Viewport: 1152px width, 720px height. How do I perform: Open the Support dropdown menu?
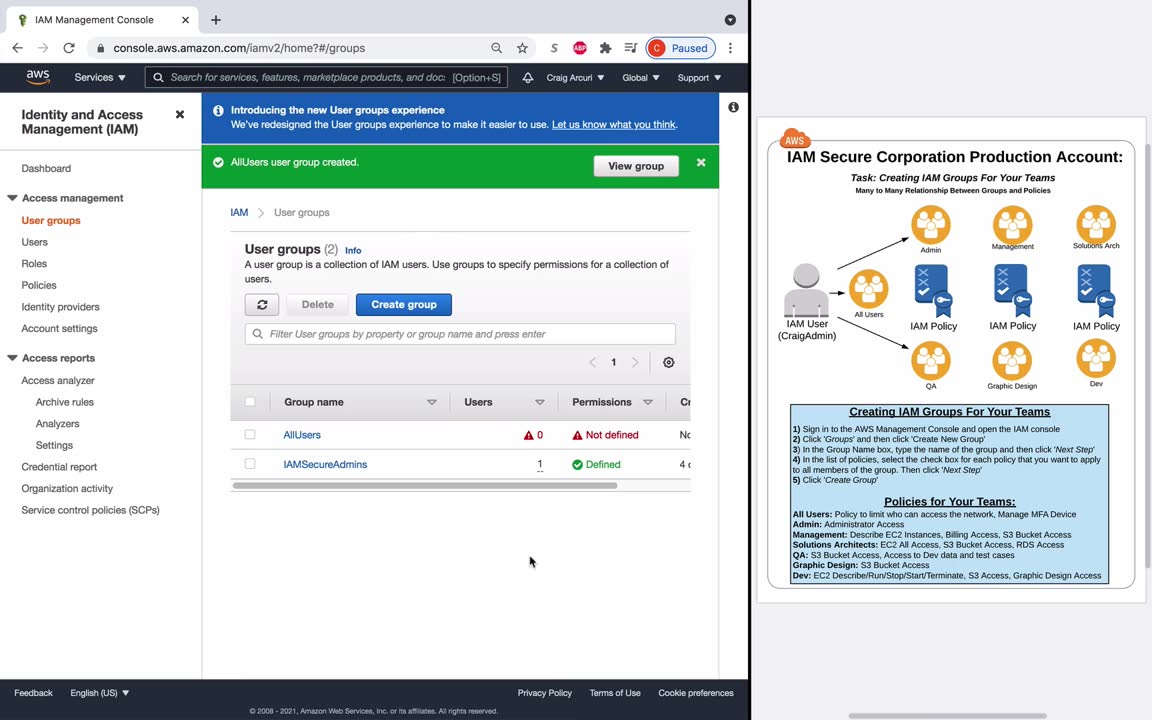(x=699, y=77)
